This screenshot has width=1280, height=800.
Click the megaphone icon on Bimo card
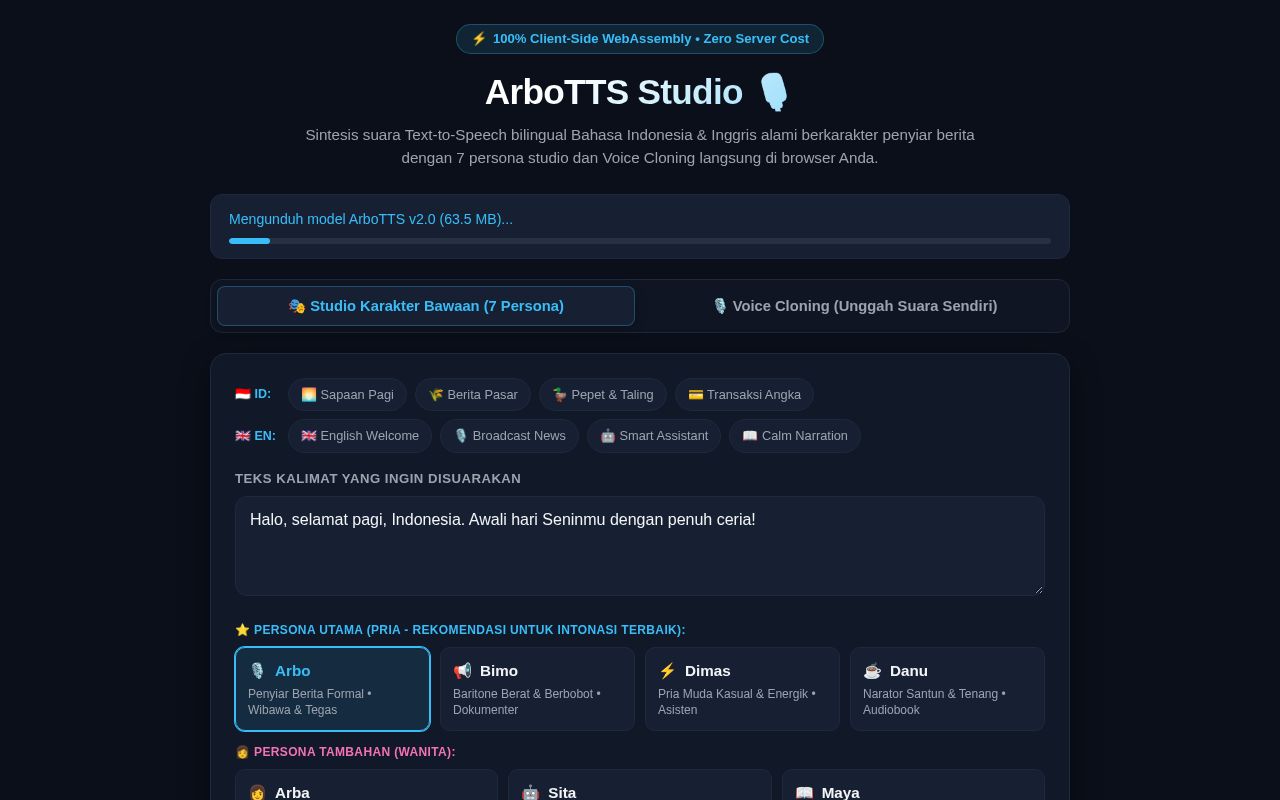pos(462,671)
